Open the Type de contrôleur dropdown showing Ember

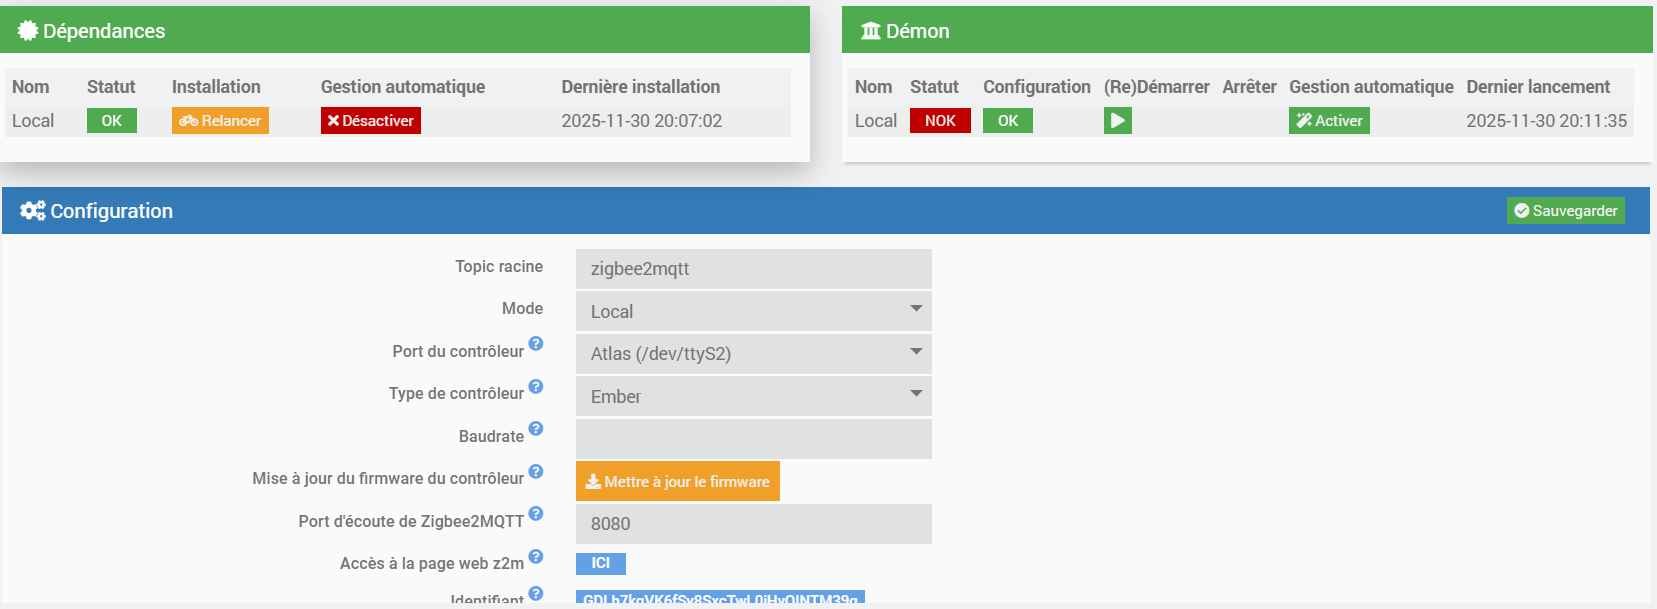click(754, 396)
